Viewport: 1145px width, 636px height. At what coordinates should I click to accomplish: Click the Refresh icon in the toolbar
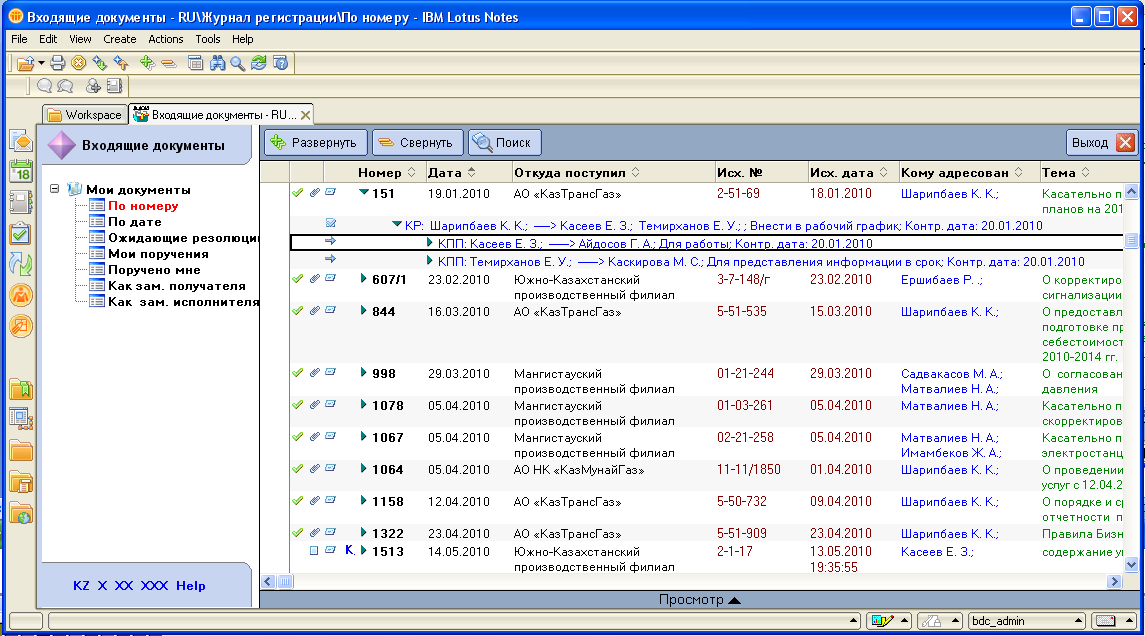(x=259, y=63)
